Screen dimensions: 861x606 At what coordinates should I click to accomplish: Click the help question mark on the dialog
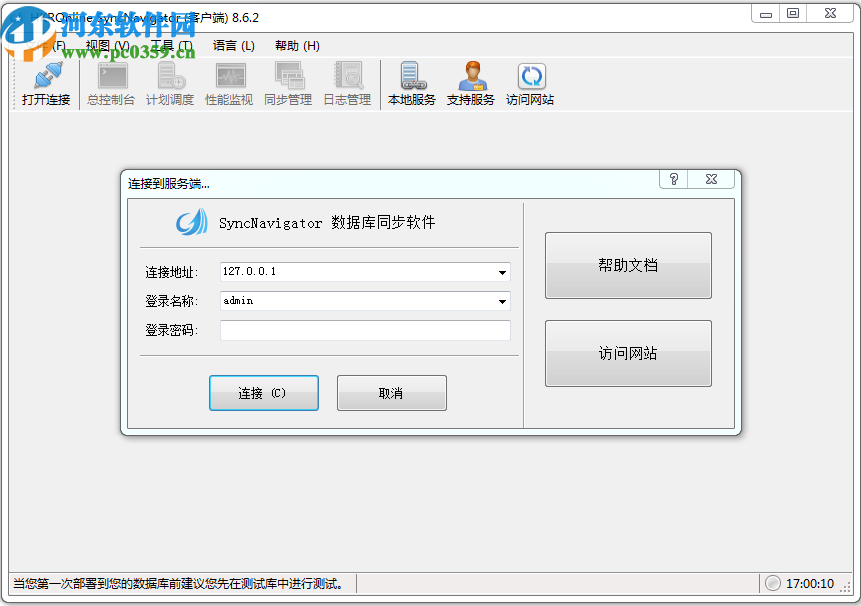tap(673, 178)
